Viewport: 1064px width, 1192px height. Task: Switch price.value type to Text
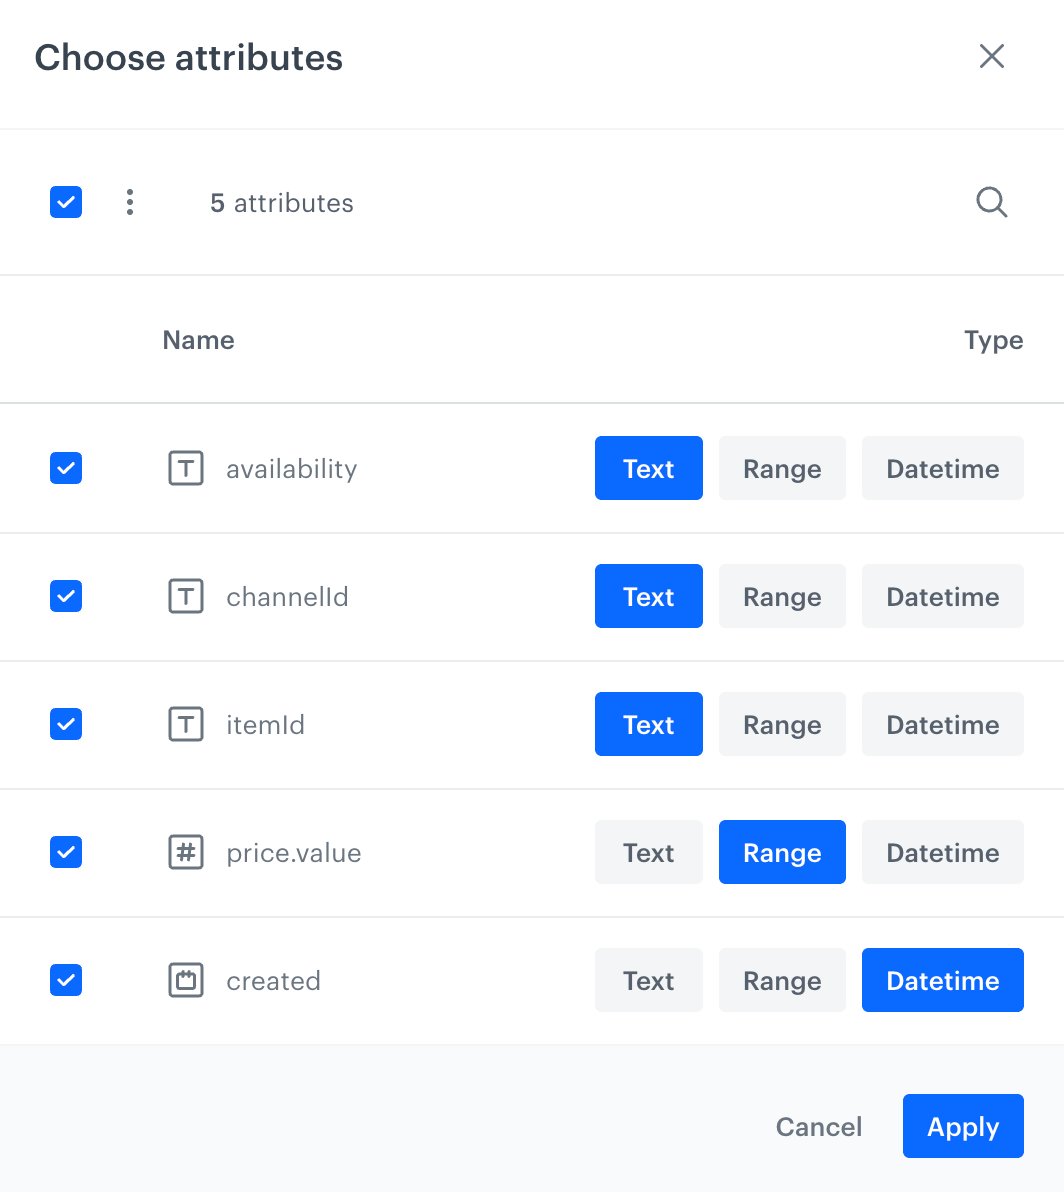click(648, 852)
